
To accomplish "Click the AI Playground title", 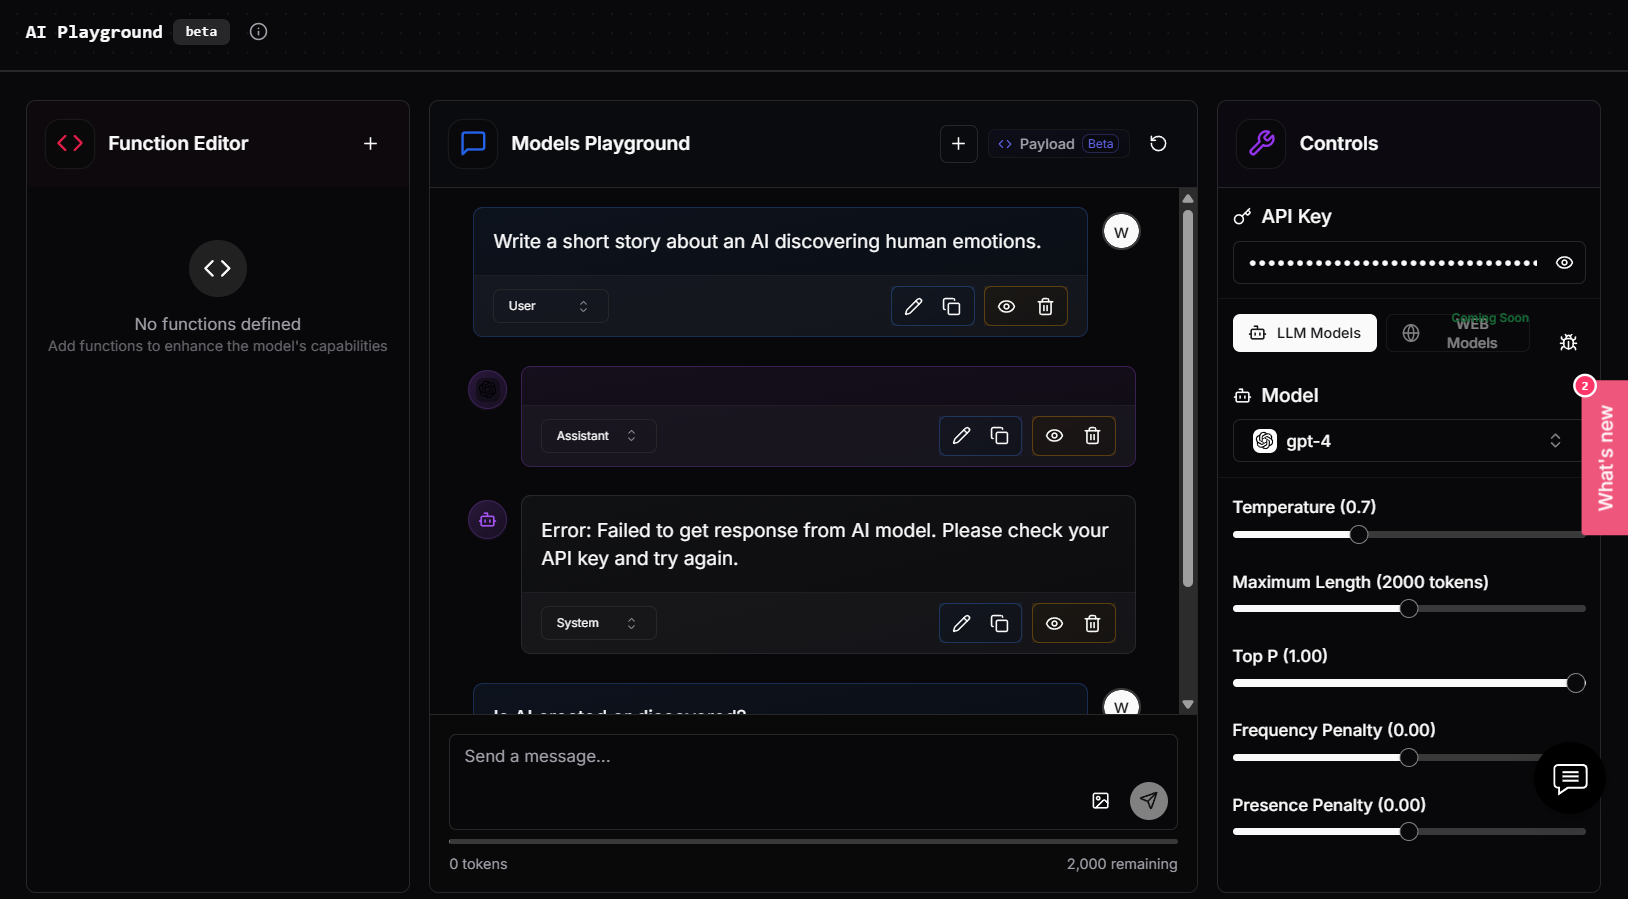I will pos(94,32).
